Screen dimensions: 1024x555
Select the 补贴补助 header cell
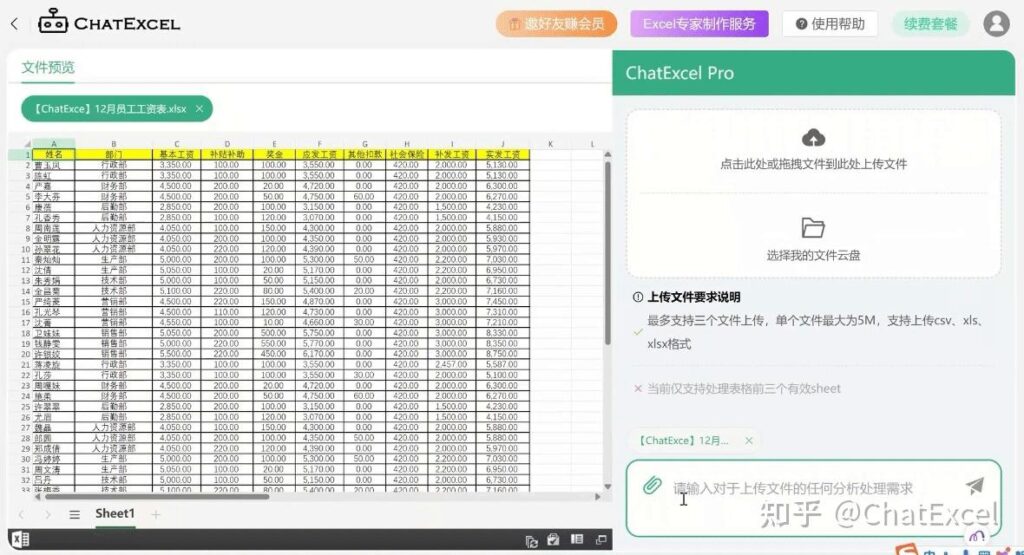pyautogui.click(x=227, y=155)
